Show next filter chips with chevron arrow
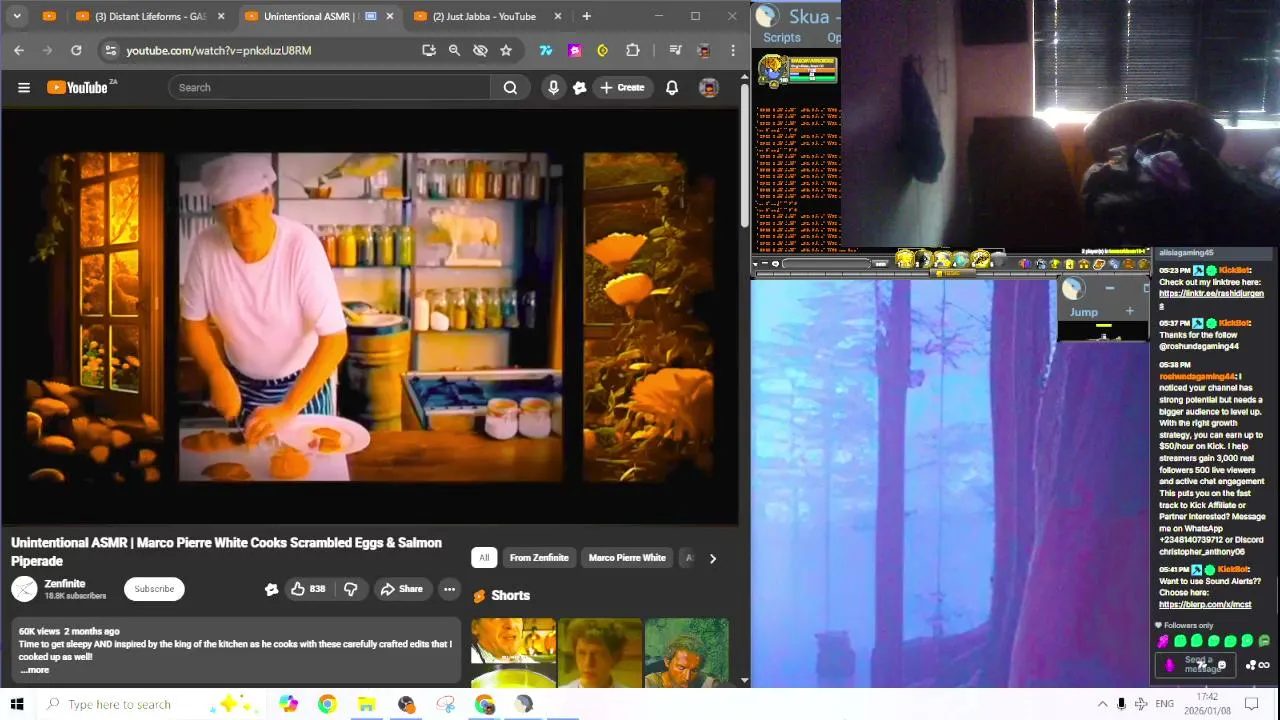Viewport: 1280px width, 720px height. (x=712, y=558)
